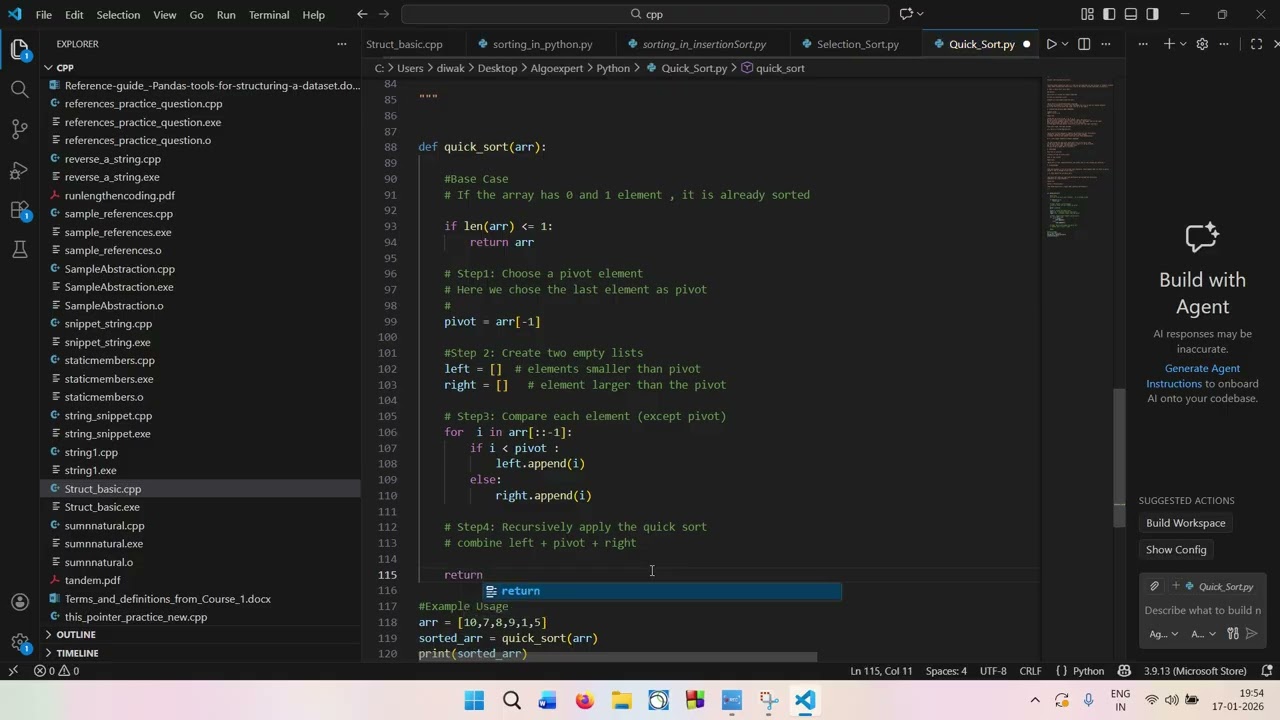
Task: Run the Python file with the play button
Action: click(x=1051, y=44)
